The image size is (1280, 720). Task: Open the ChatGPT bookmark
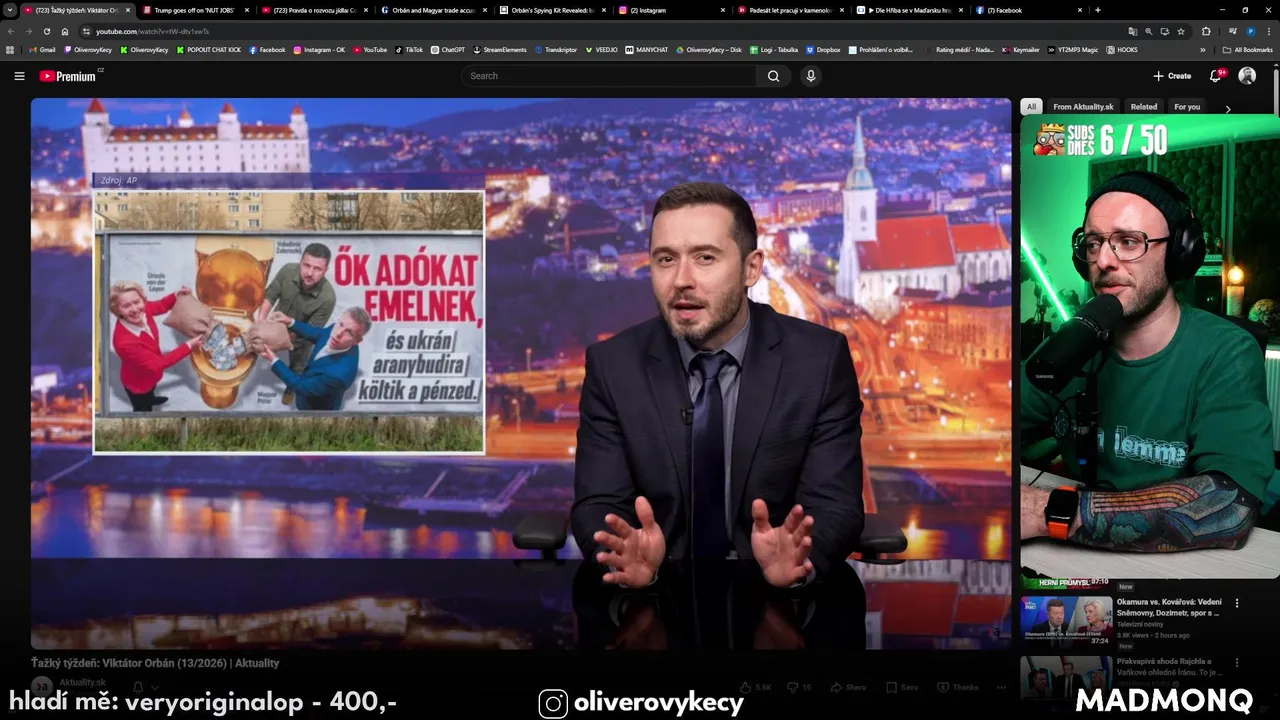tap(448, 49)
